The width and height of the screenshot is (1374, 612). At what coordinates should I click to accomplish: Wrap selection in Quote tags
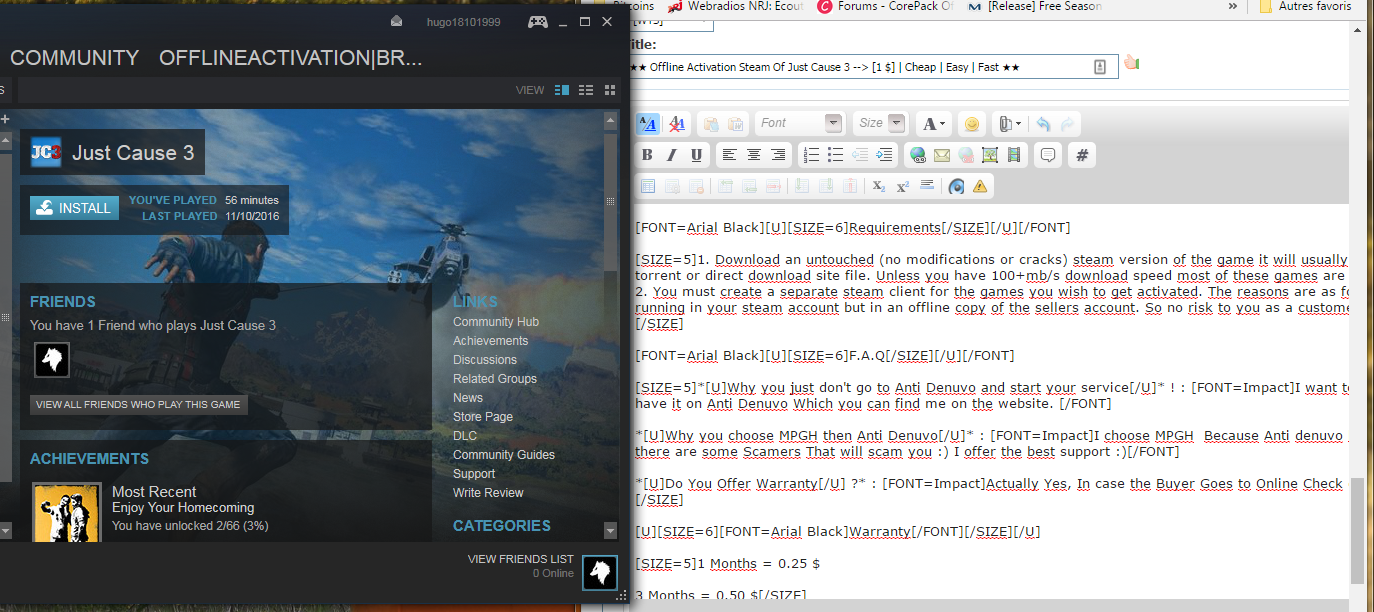tap(1048, 155)
